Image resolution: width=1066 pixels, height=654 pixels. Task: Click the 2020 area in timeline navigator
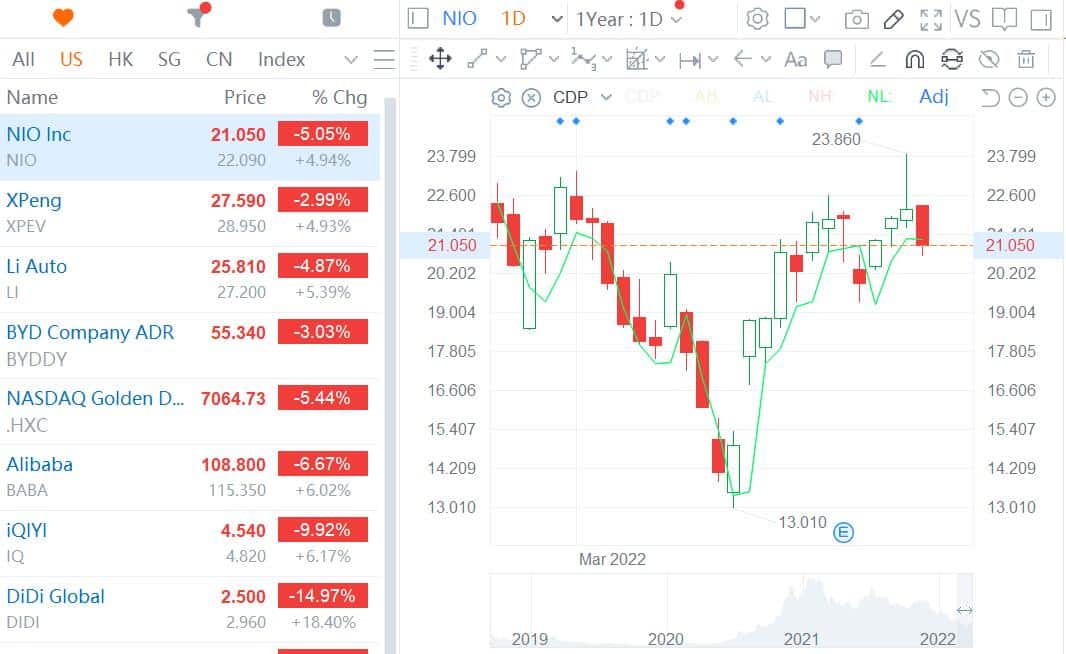[x=666, y=639]
